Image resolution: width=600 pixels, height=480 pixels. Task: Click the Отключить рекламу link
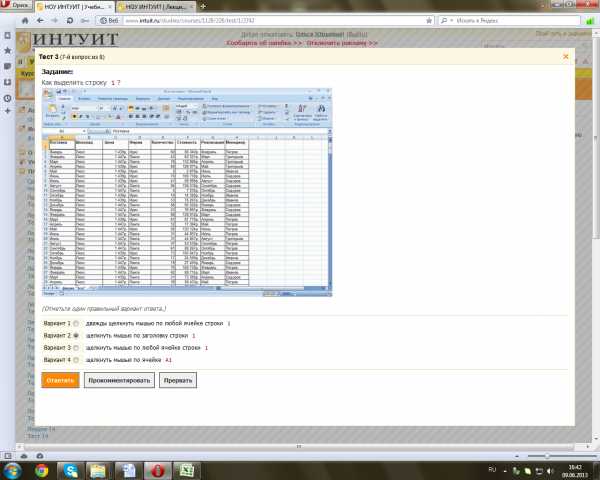click(342, 43)
